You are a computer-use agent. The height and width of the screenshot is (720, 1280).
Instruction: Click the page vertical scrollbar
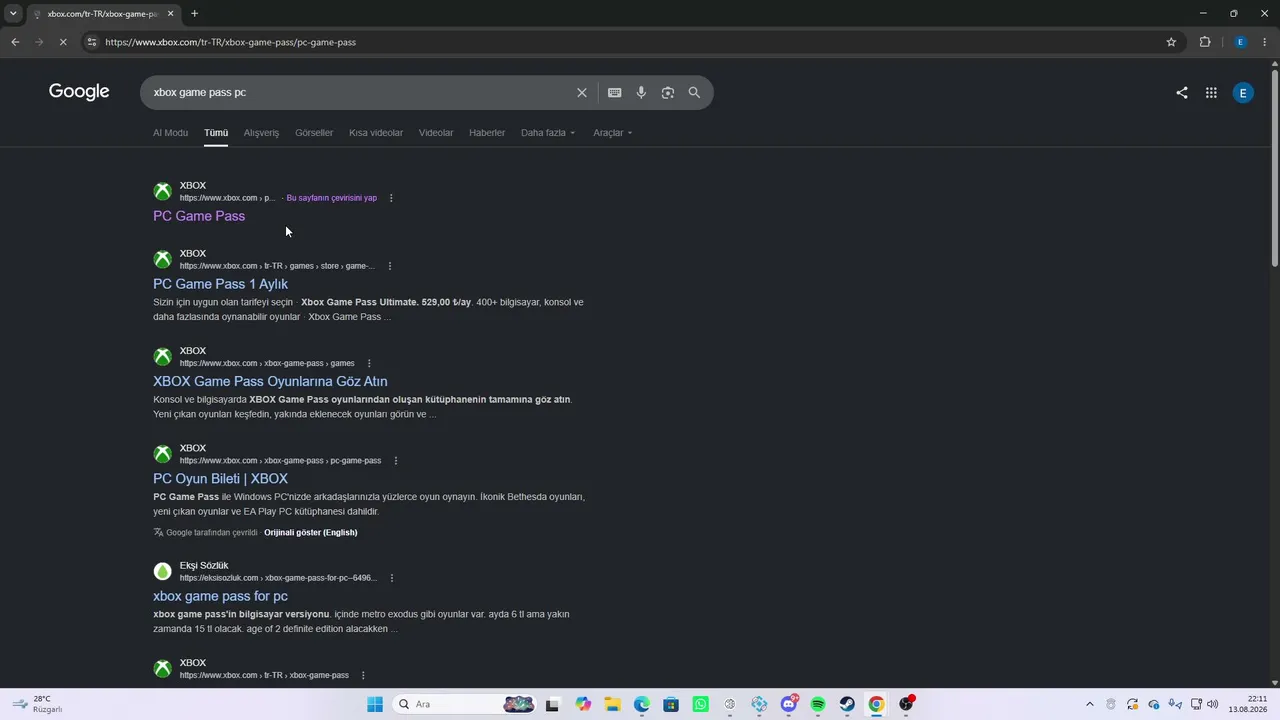(x=1274, y=166)
